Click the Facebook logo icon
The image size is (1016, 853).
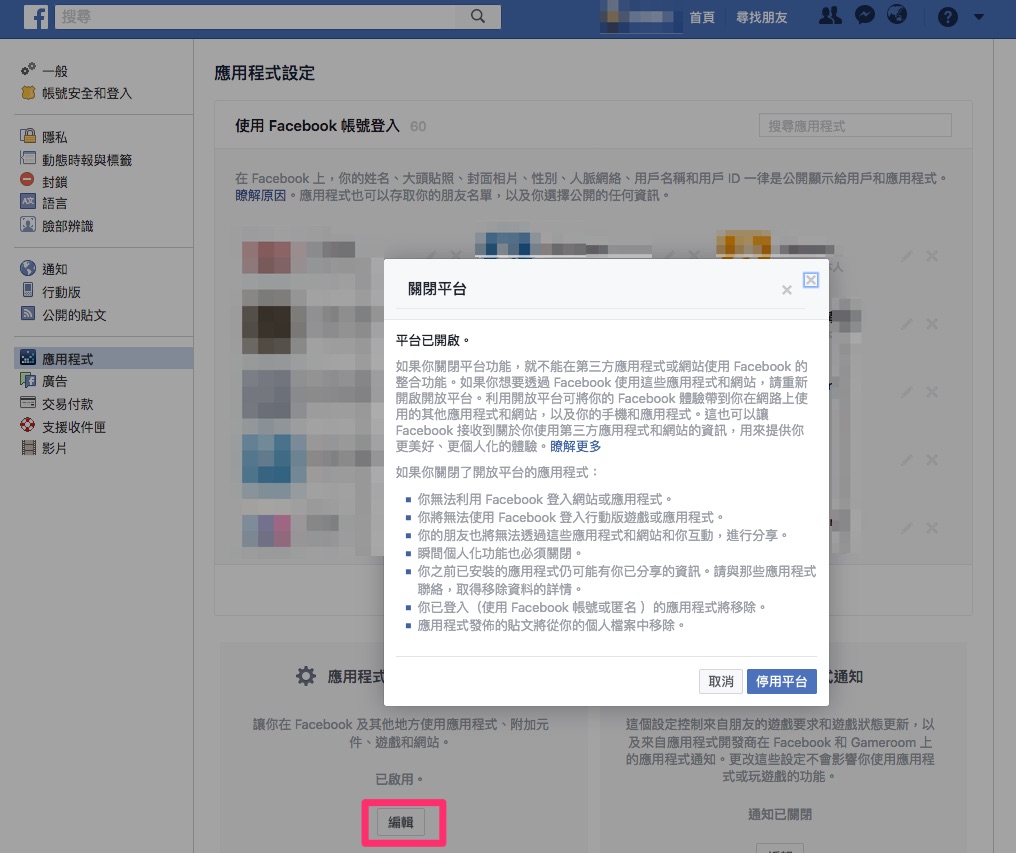click(37, 17)
